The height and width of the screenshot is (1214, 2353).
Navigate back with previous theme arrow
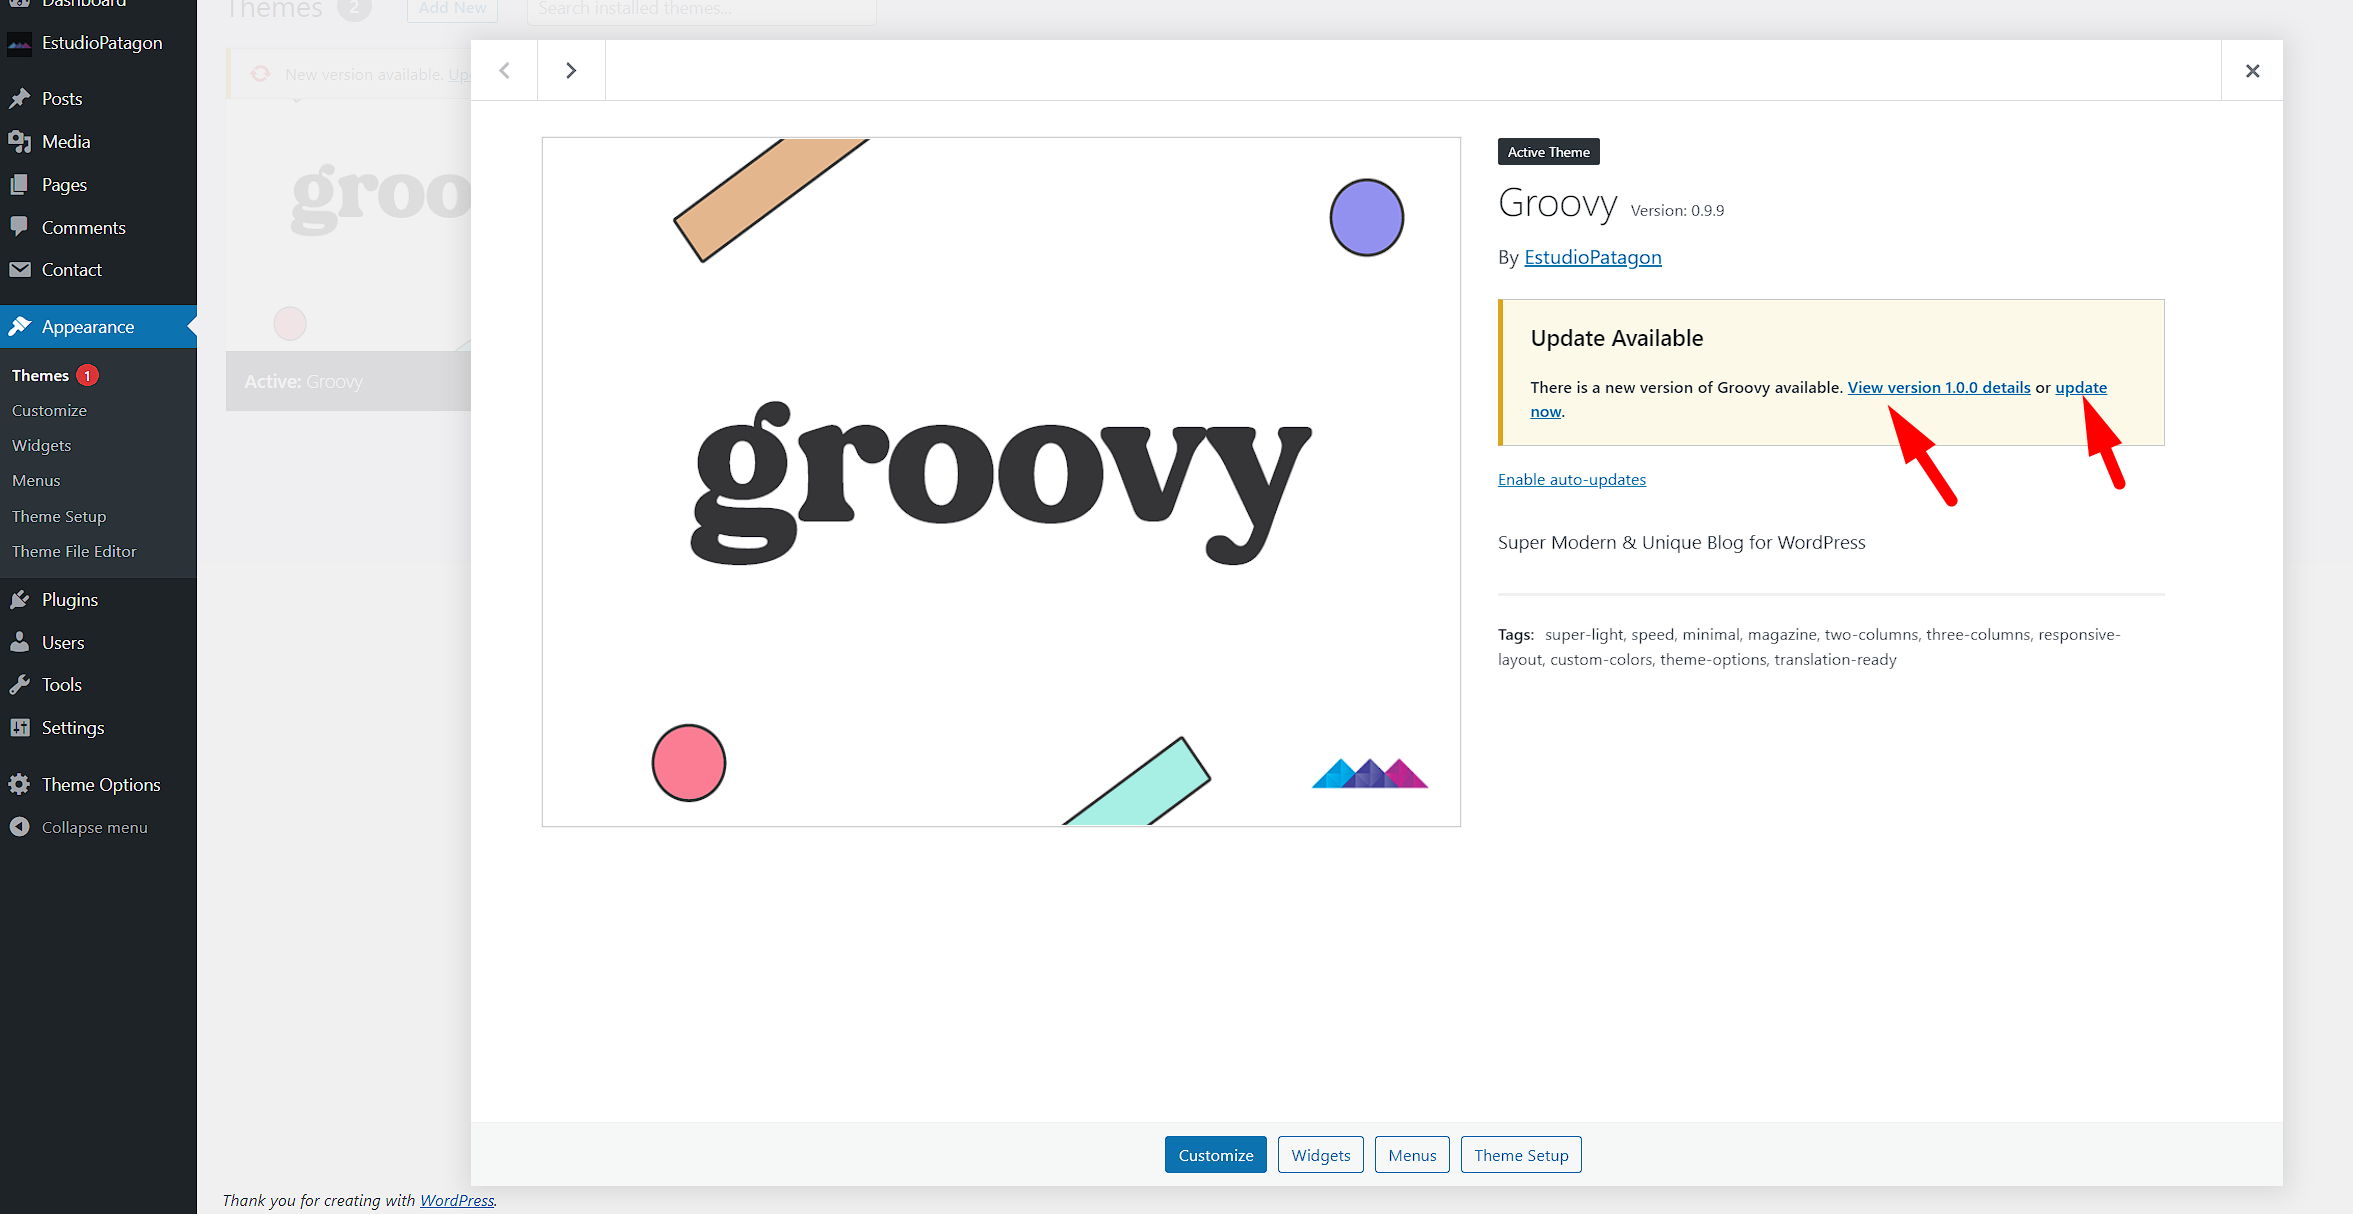click(x=503, y=68)
